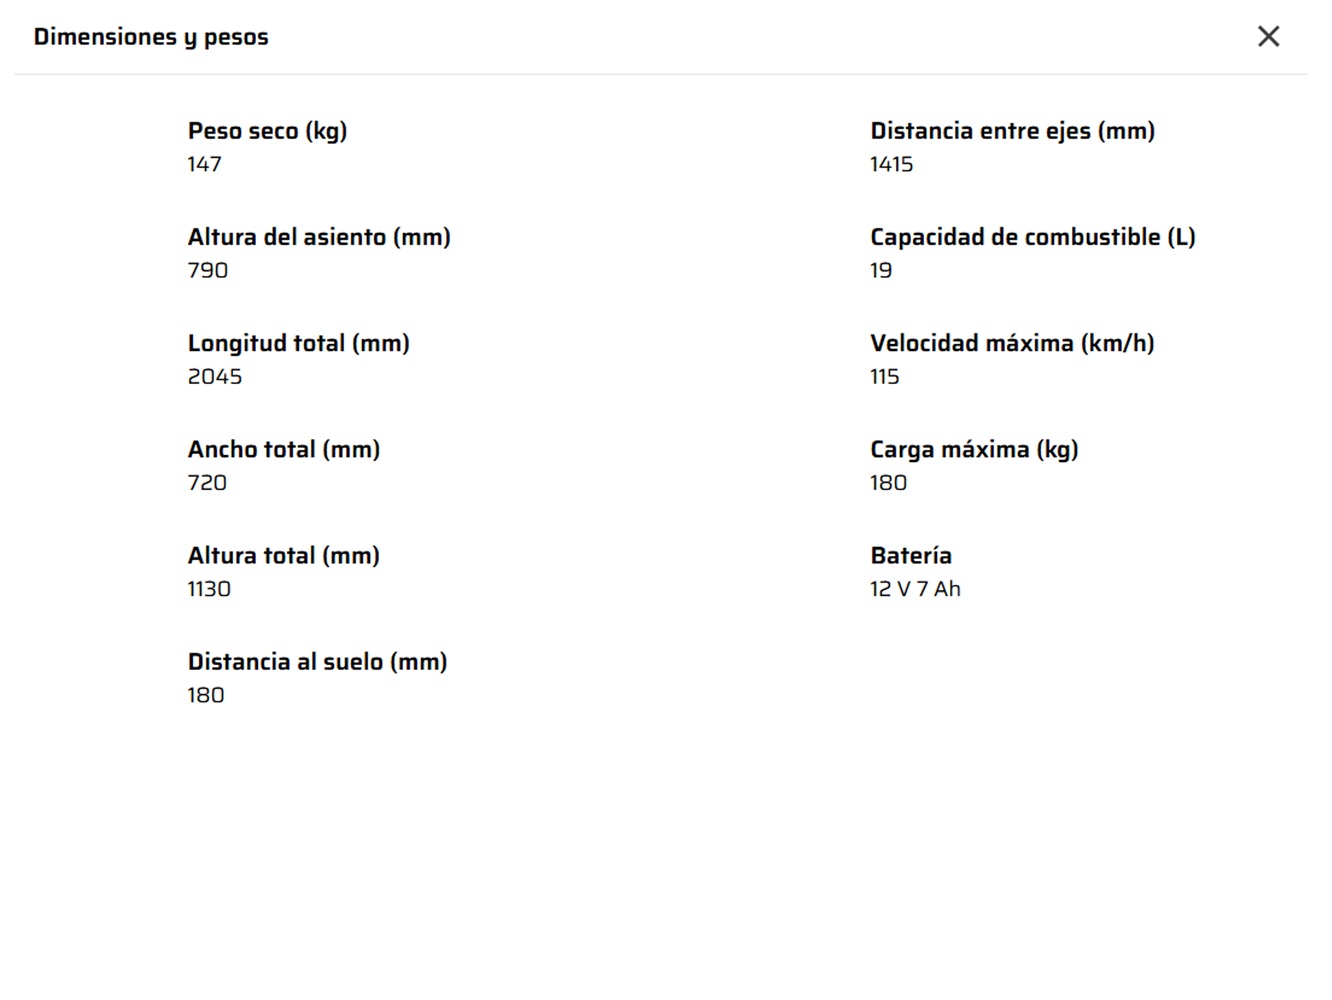Click the 2045 length value

coord(215,376)
